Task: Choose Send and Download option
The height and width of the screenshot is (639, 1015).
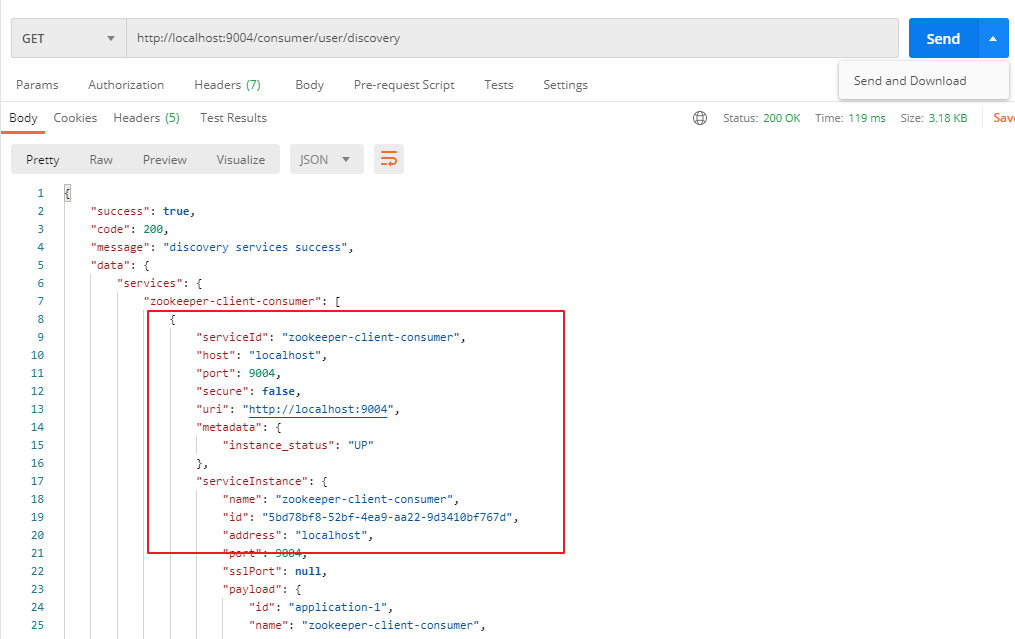Action: click(x=909, y=81)
